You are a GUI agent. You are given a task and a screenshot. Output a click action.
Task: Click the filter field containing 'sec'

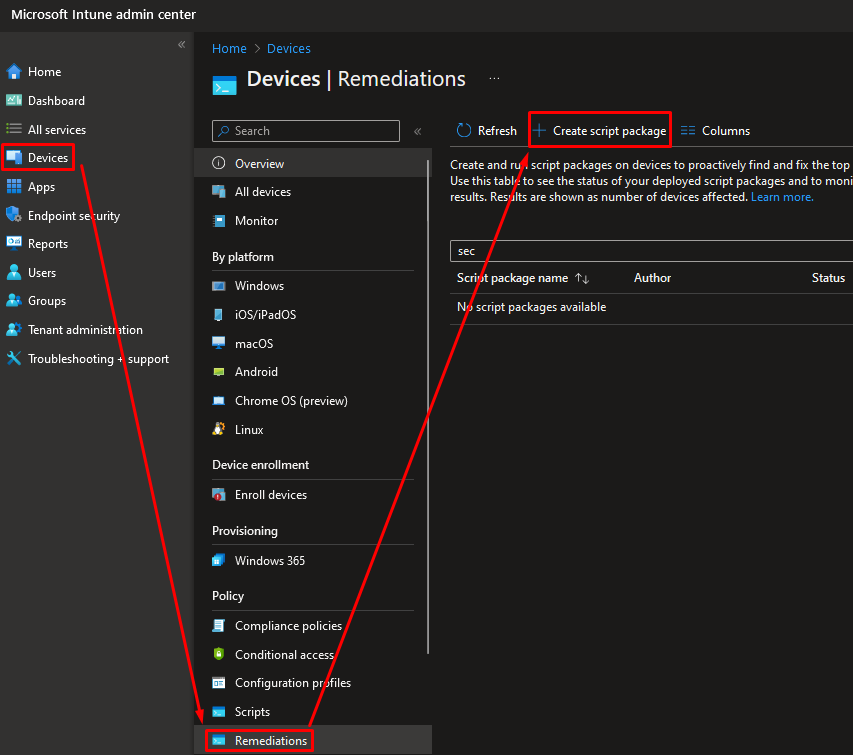pos(651,251)
